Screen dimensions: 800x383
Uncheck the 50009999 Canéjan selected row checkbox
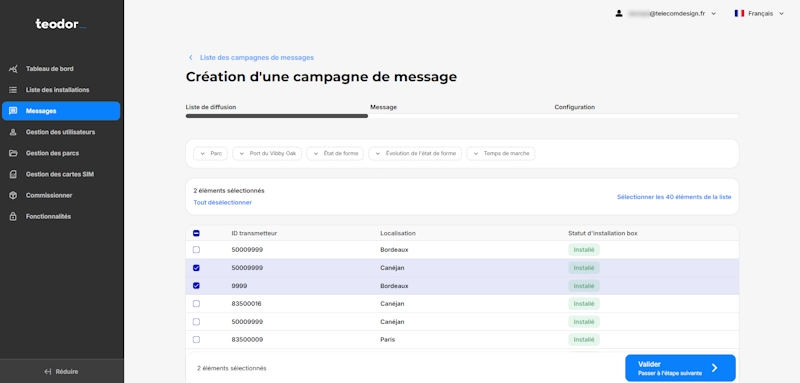point(196,268)
